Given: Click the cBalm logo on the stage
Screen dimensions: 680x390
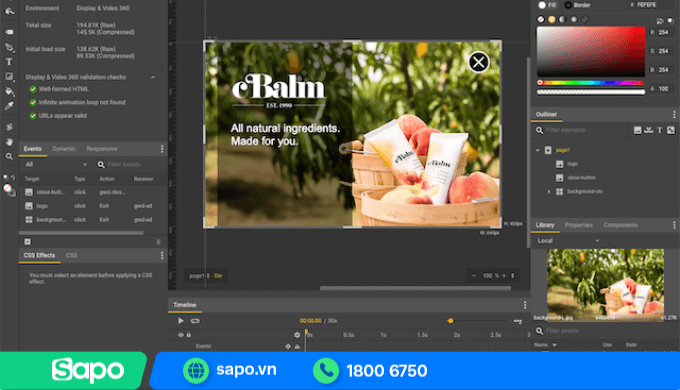Looking at the screenshot, I should tap(278, 91).
